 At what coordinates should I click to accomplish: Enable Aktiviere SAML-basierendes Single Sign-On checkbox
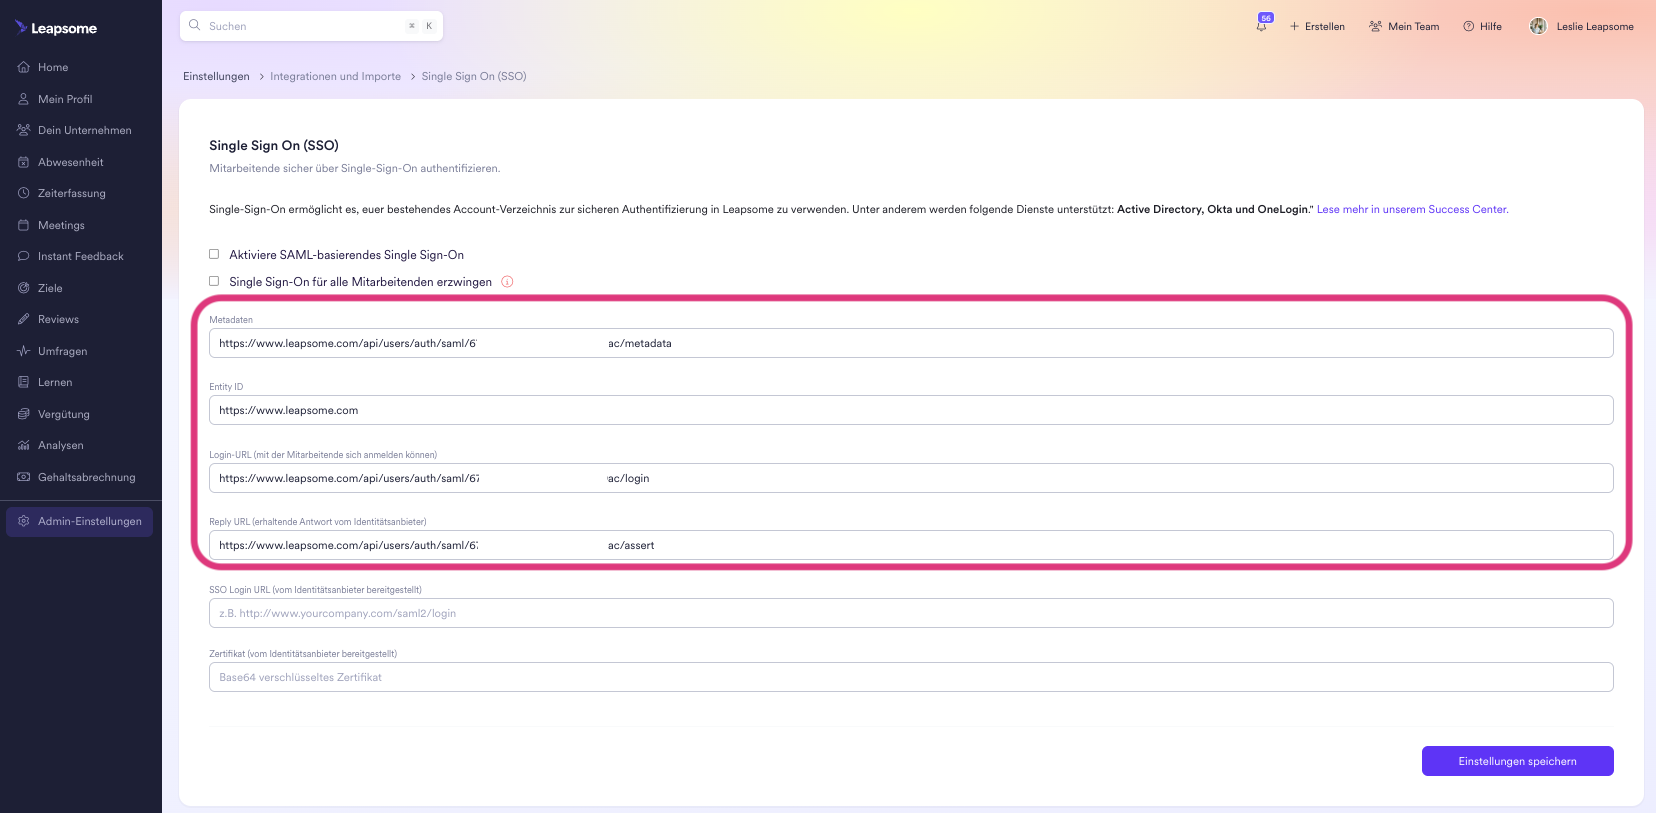tap(214, 255)
